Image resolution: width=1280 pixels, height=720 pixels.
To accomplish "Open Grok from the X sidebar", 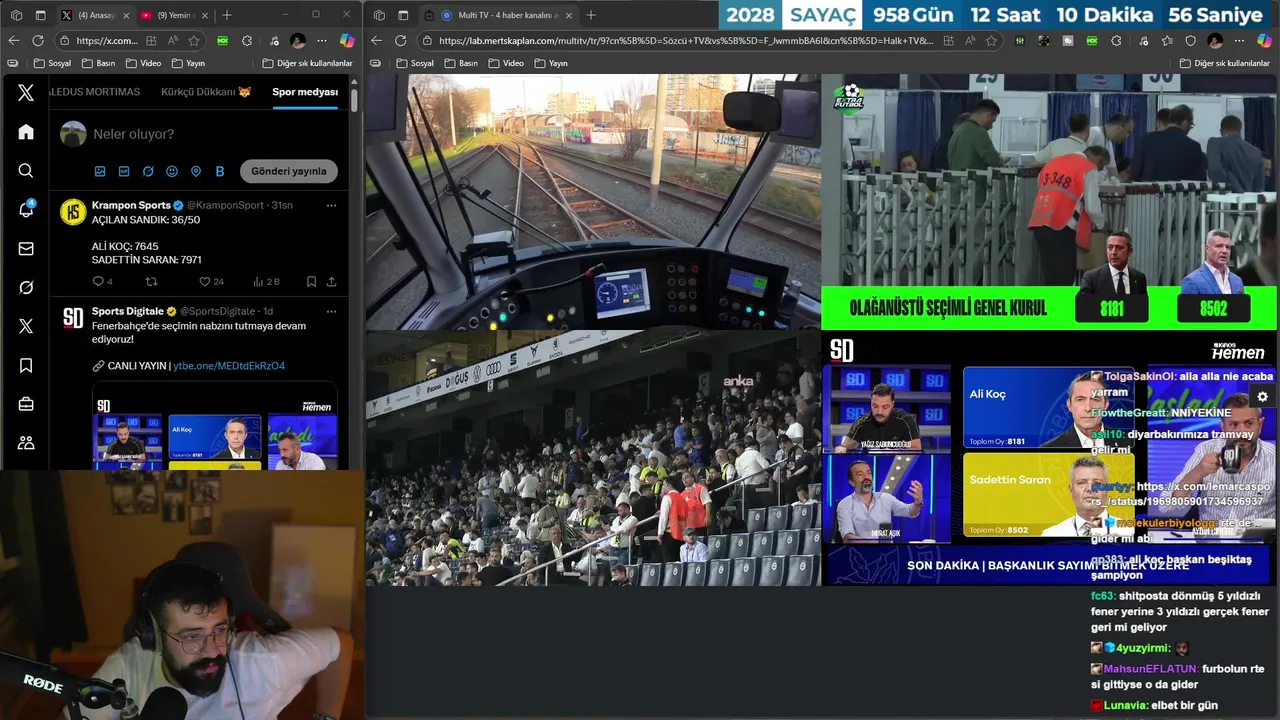I will coord(26,287).
